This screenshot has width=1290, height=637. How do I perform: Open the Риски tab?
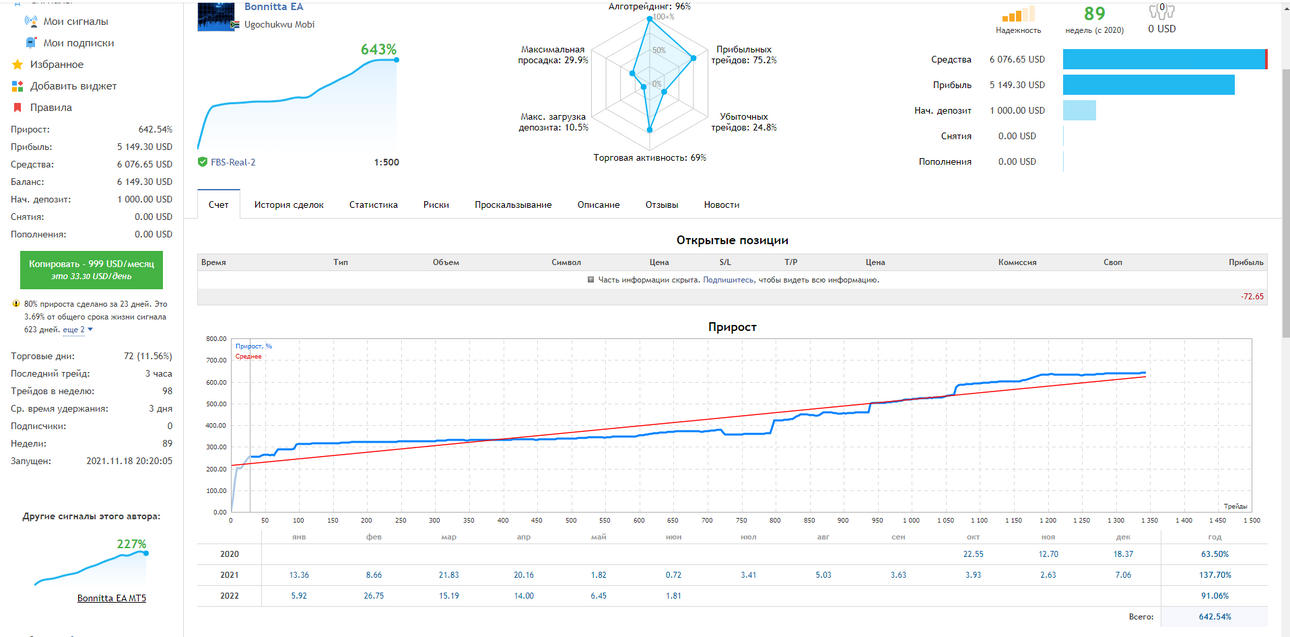[x=436, y=205]
